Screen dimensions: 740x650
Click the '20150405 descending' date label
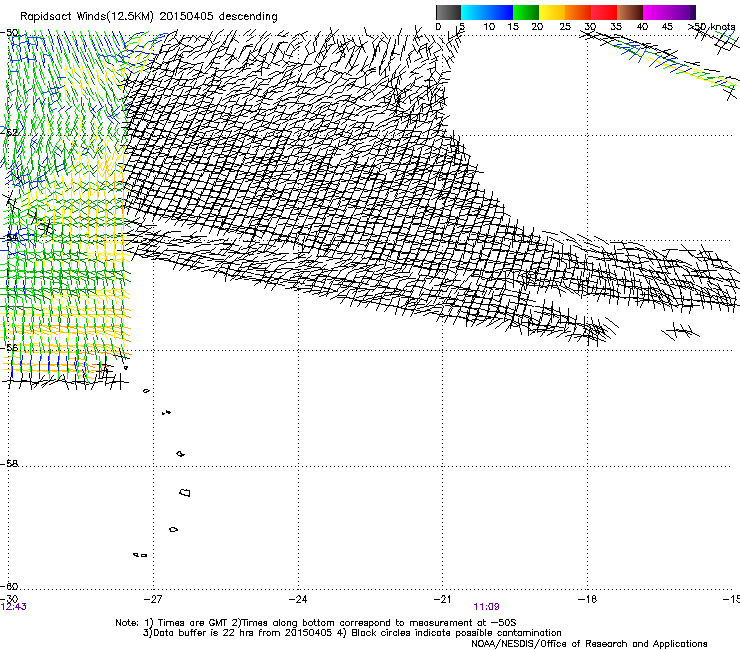(219, 16)
